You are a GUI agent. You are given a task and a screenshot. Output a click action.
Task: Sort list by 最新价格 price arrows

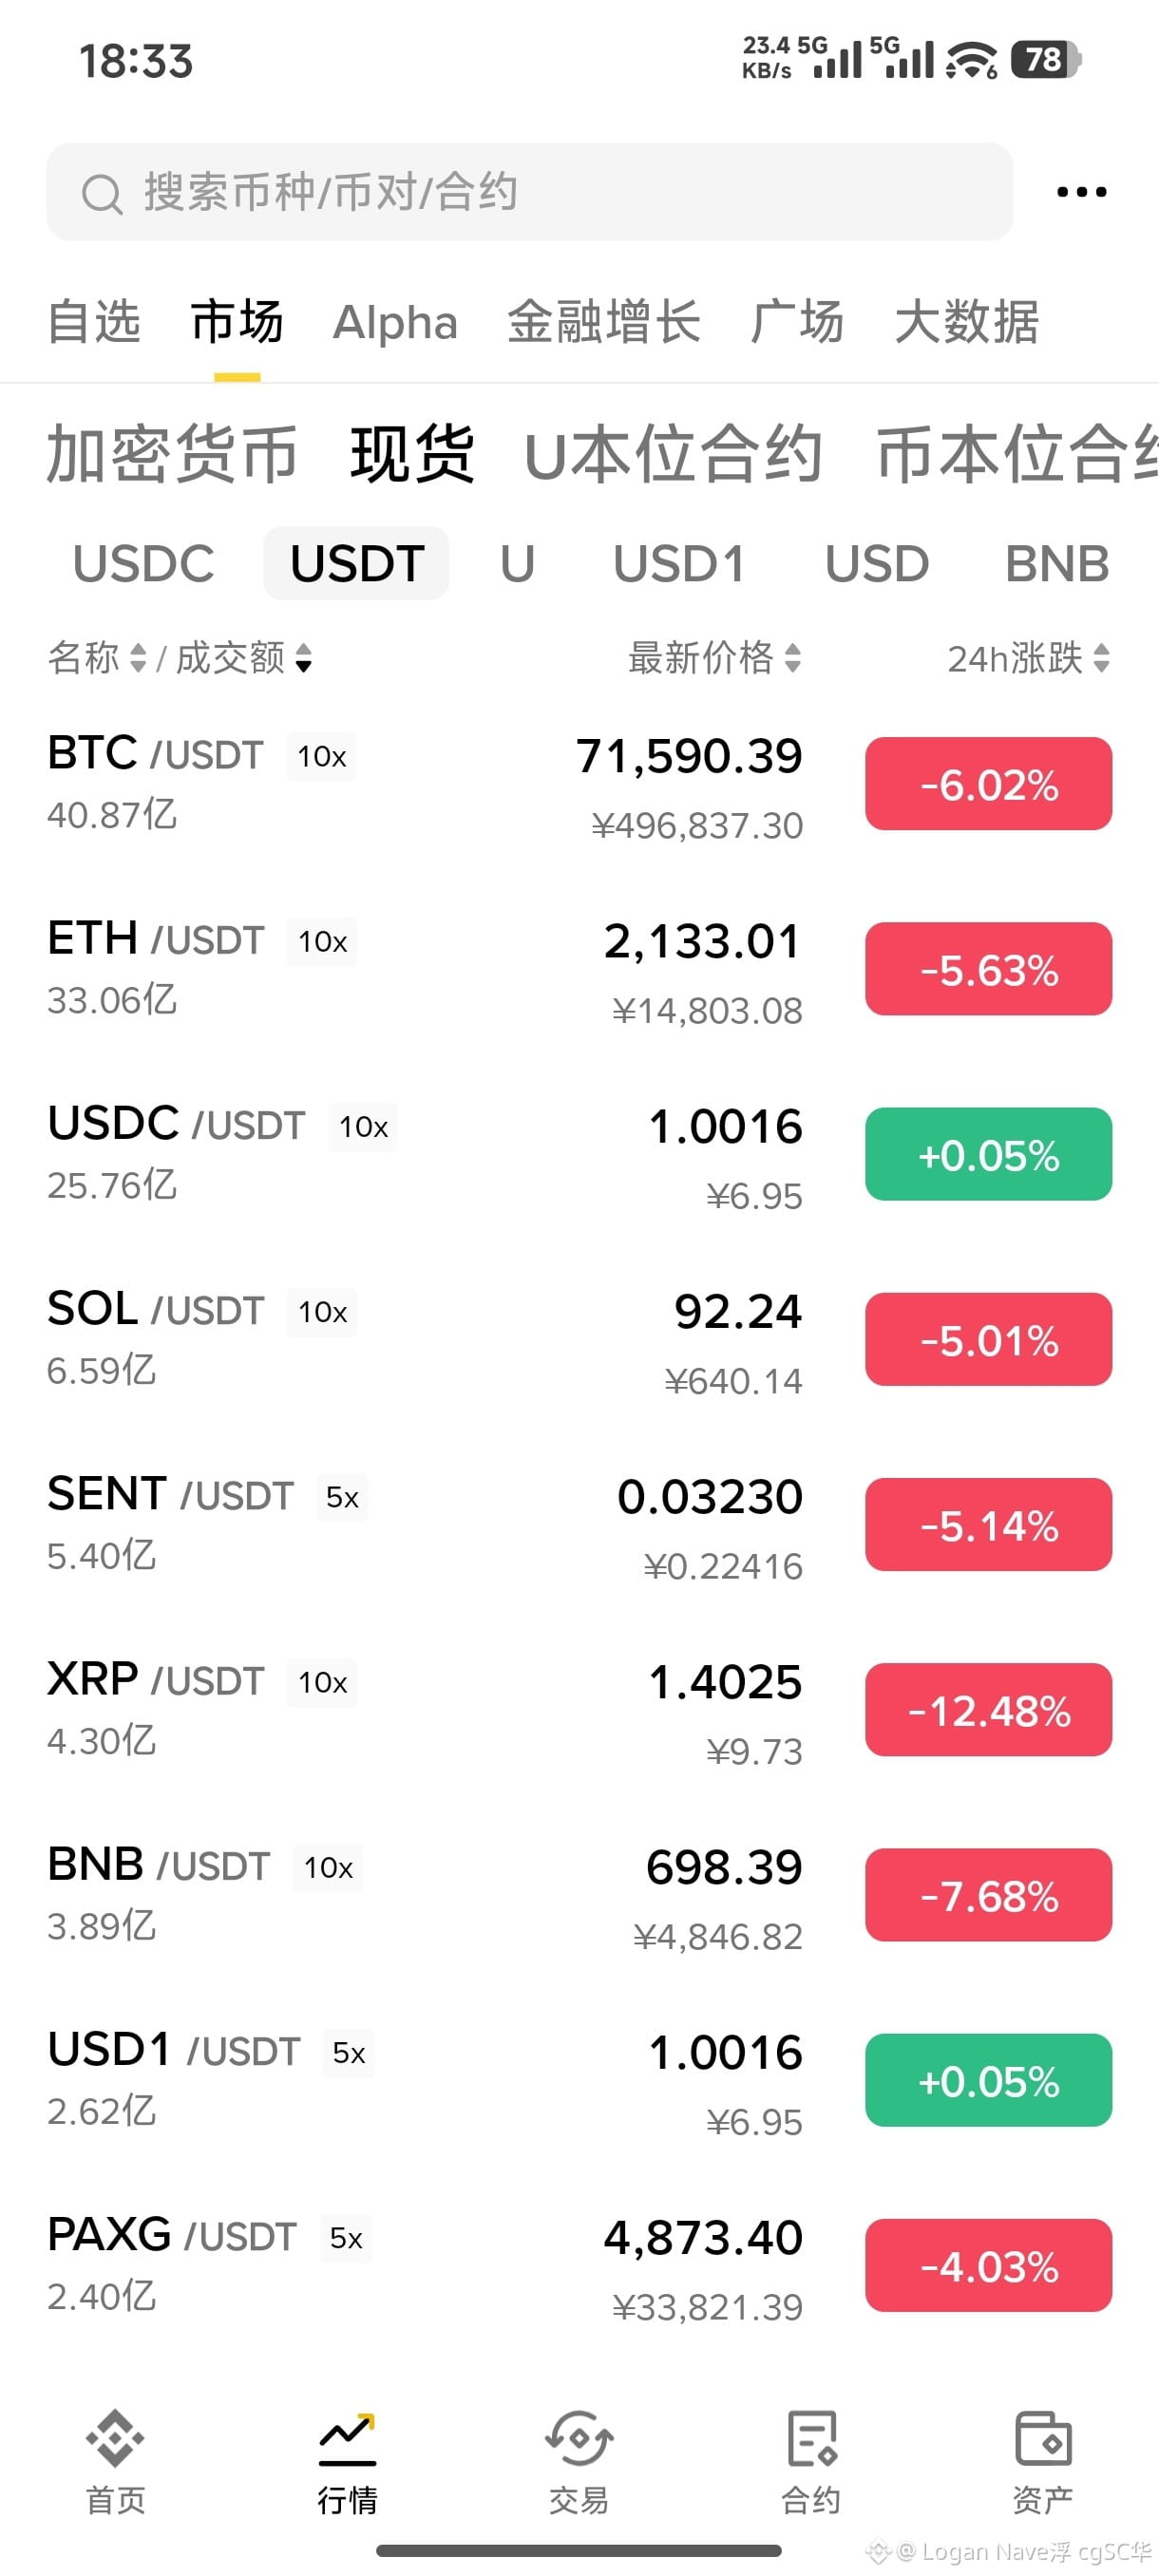click(793, 658)
